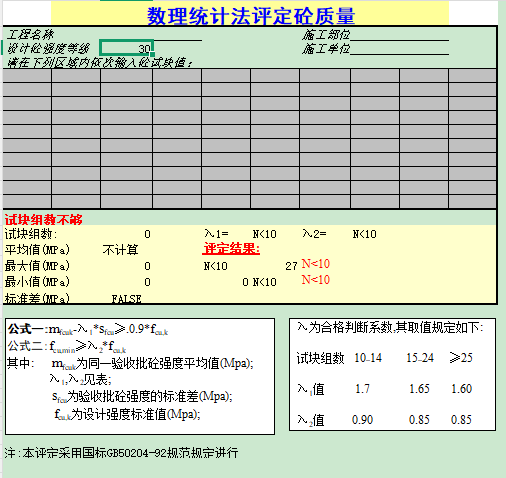Click the 公式一 formula text box
The image size is (506, 478).
tap(140, 376)
